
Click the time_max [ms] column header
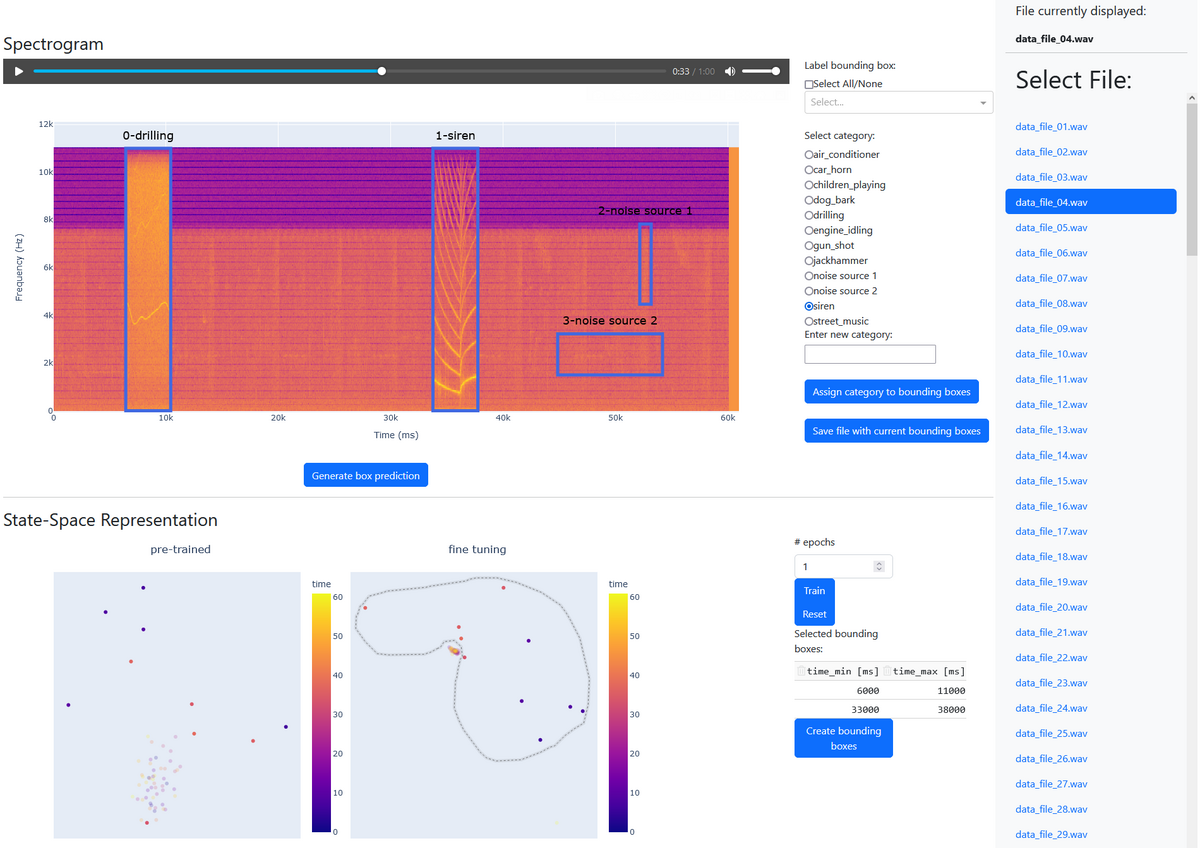click(x=924, y=671)
